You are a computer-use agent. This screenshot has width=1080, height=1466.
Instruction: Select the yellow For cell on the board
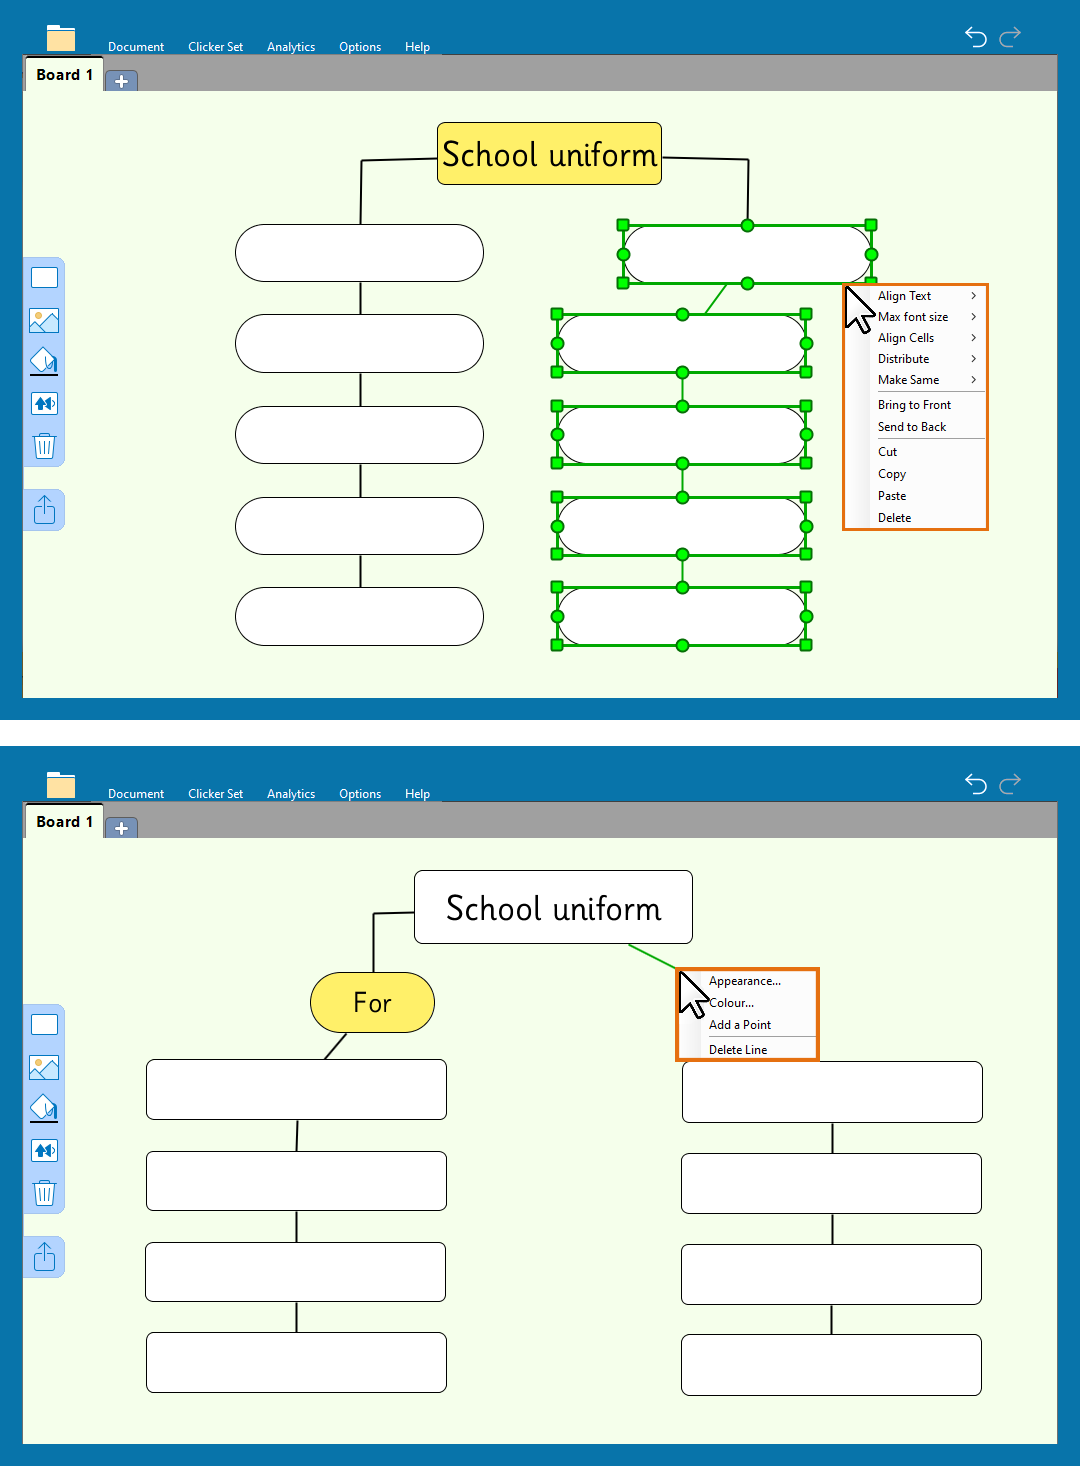tap(372, 1002)
